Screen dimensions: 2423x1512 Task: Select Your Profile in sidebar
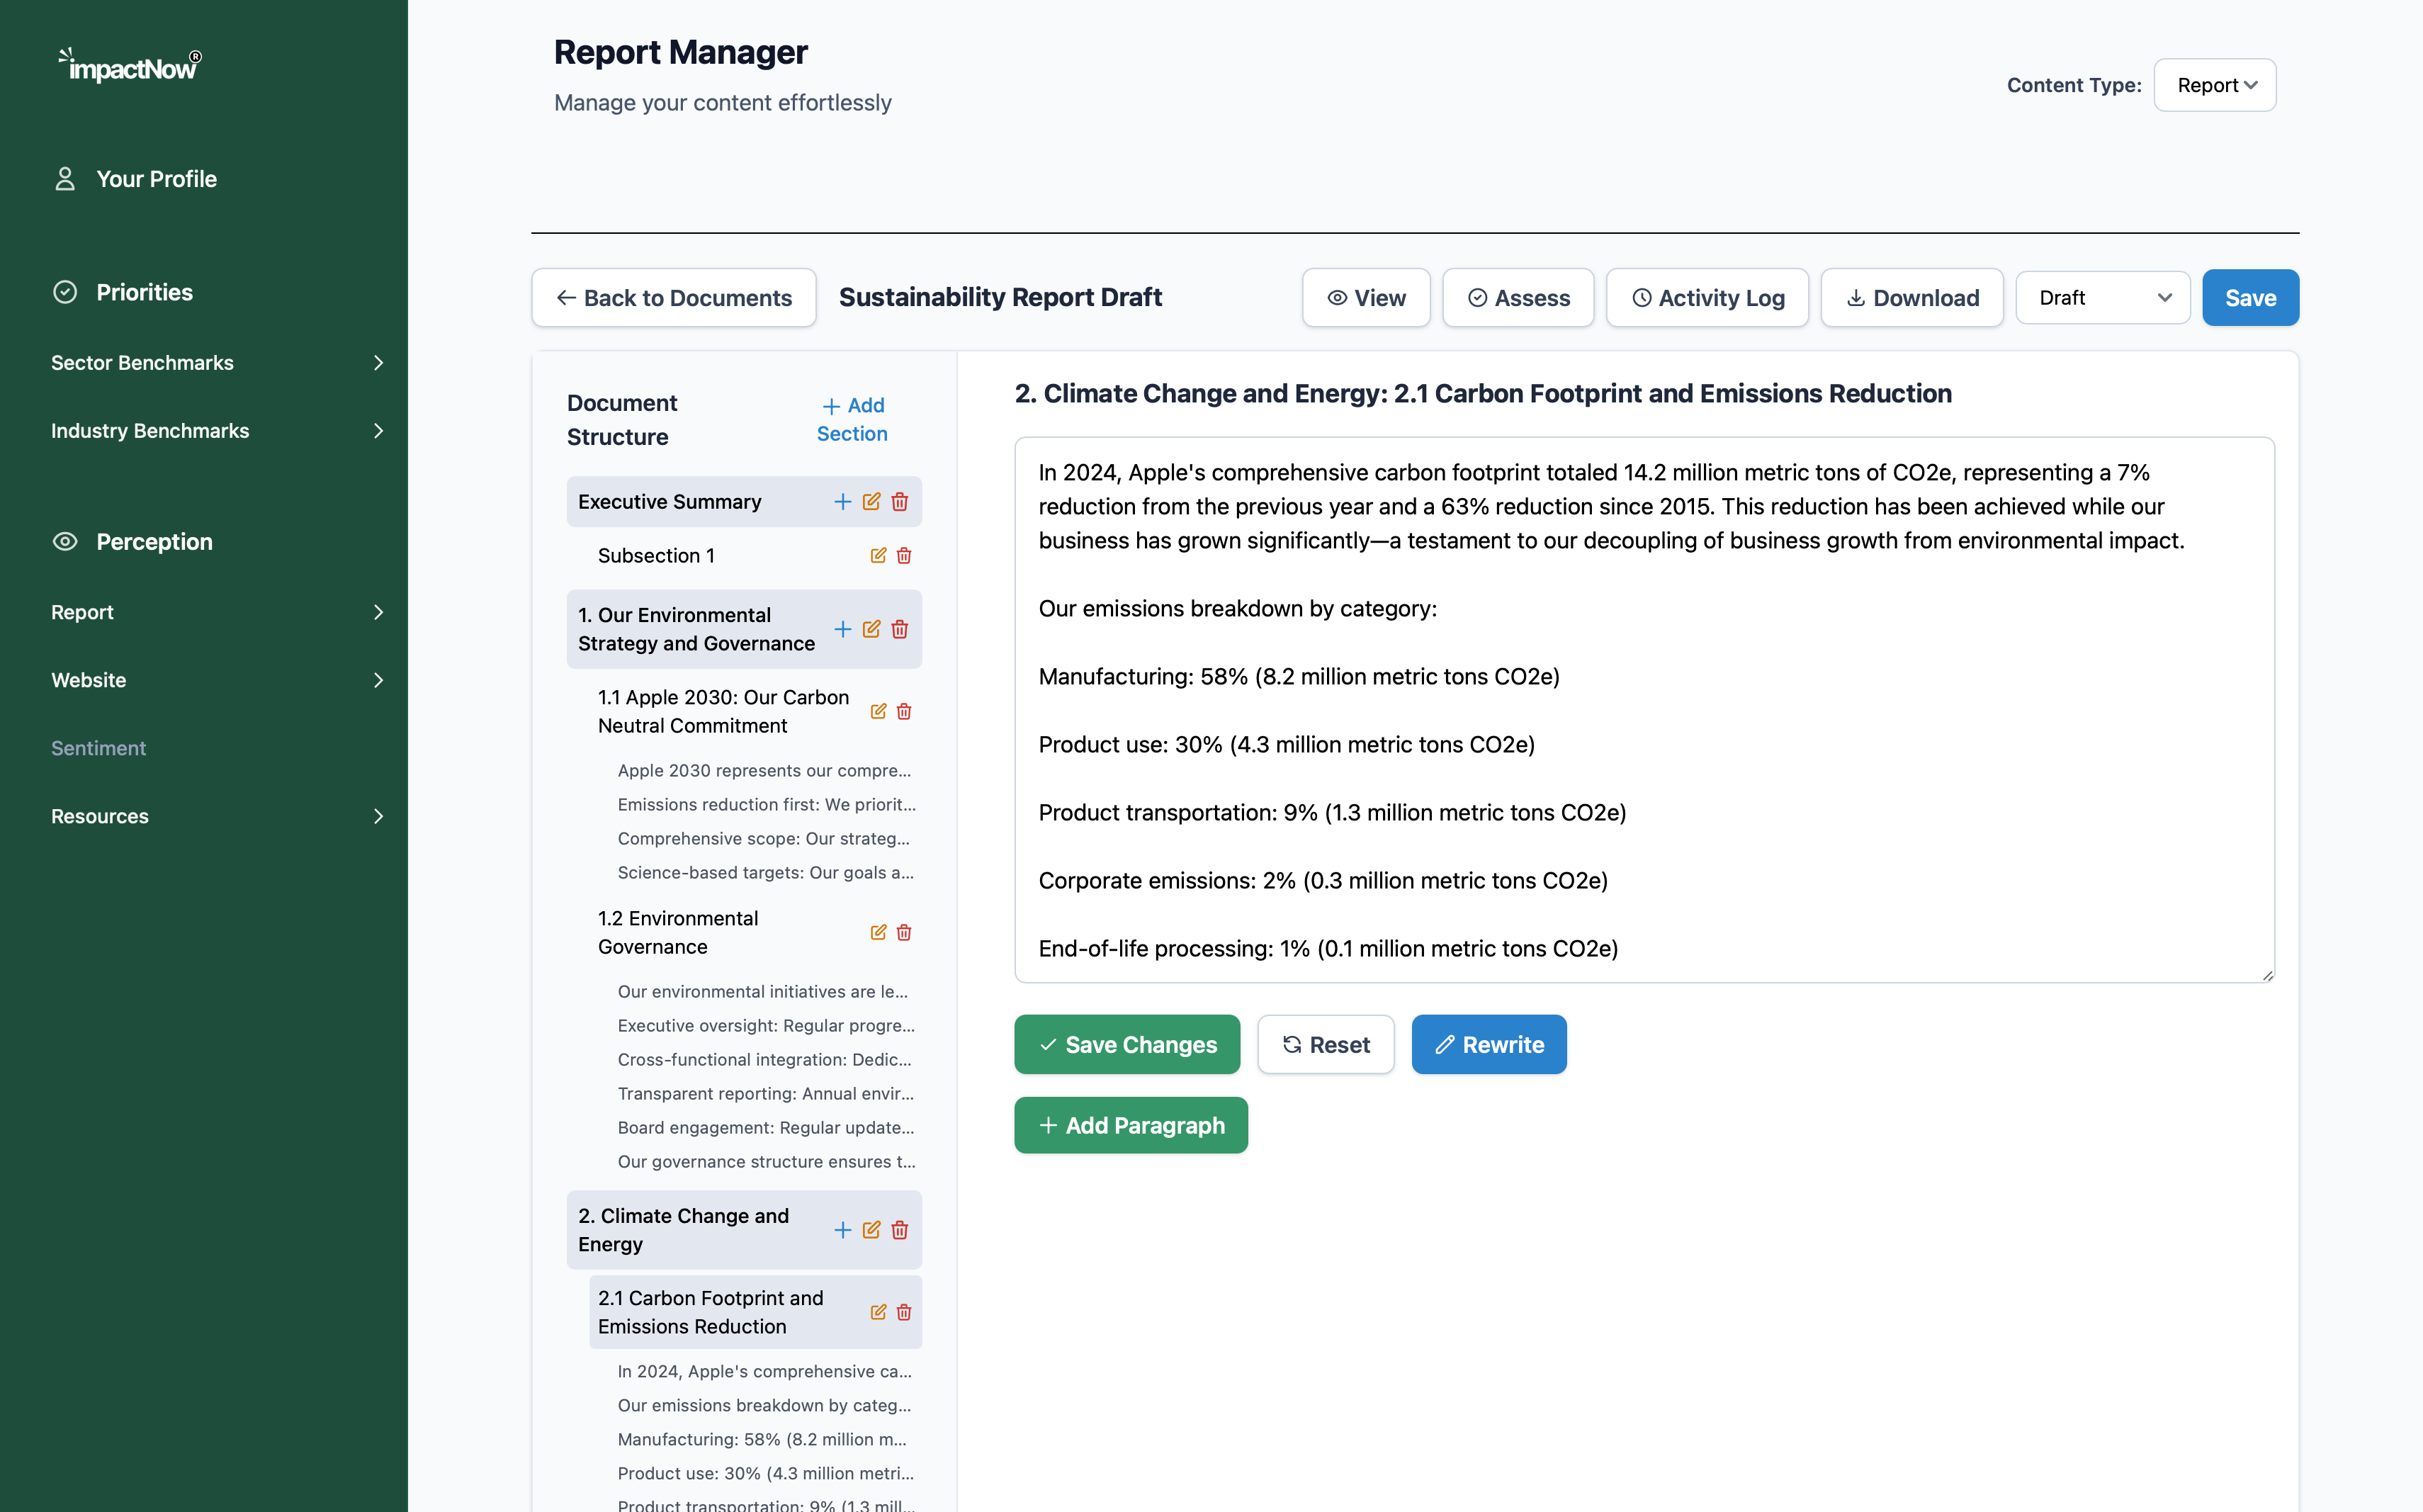(x=156, y=179)
